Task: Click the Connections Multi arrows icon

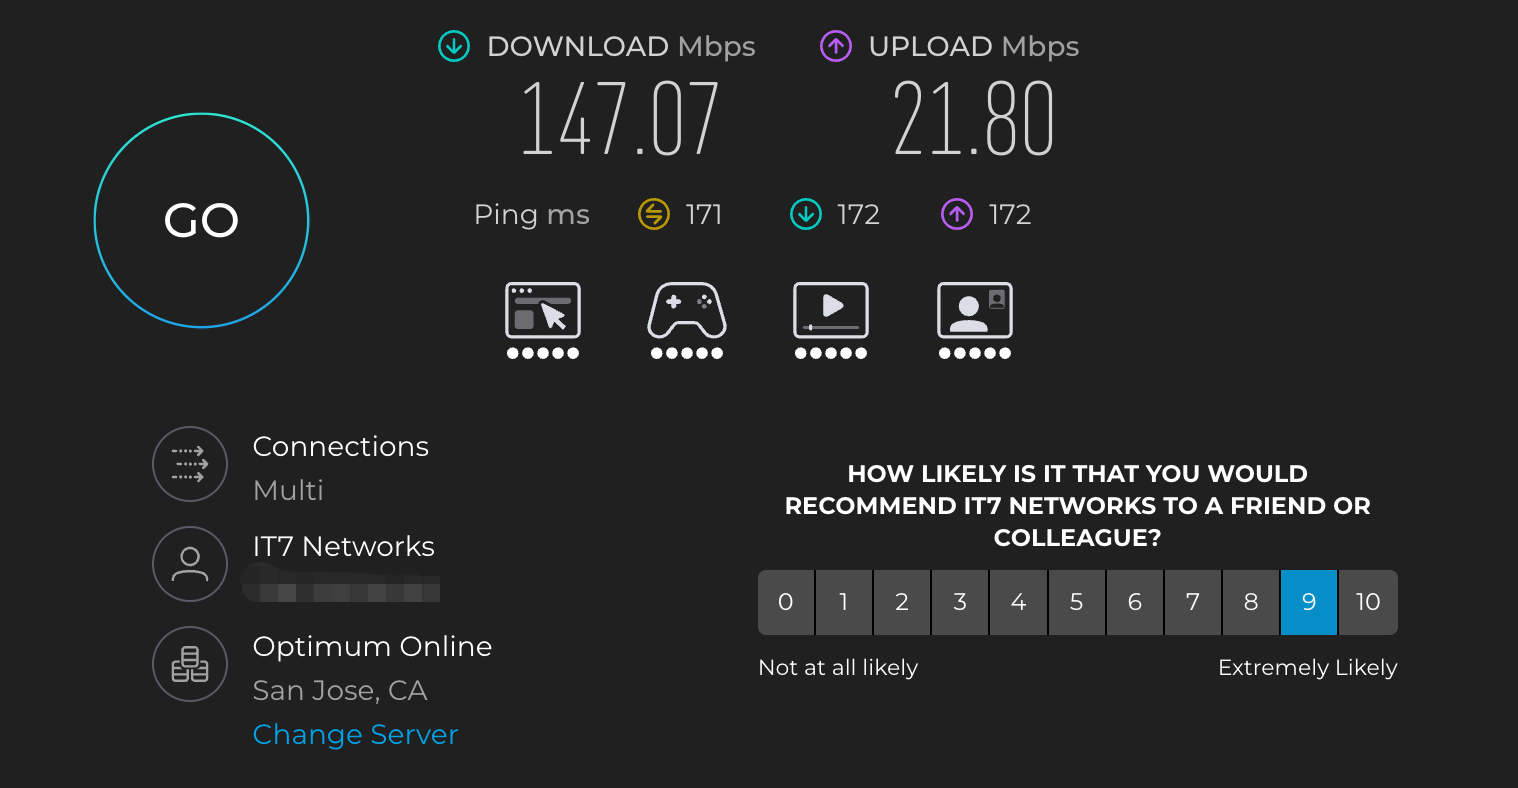Action: coord(190,464)
